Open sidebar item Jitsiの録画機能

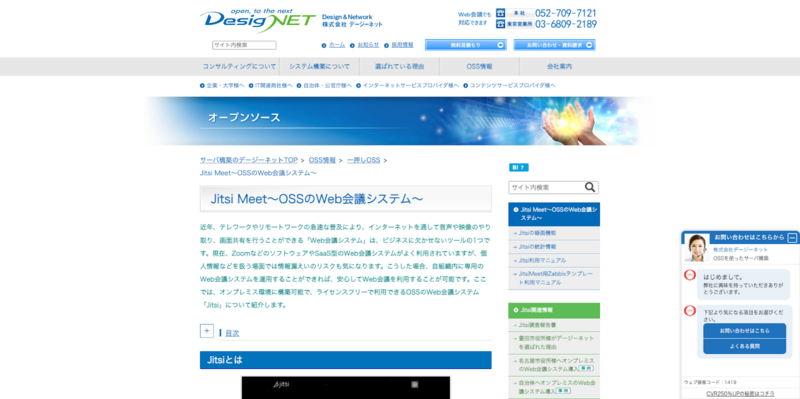click(554, 233)
